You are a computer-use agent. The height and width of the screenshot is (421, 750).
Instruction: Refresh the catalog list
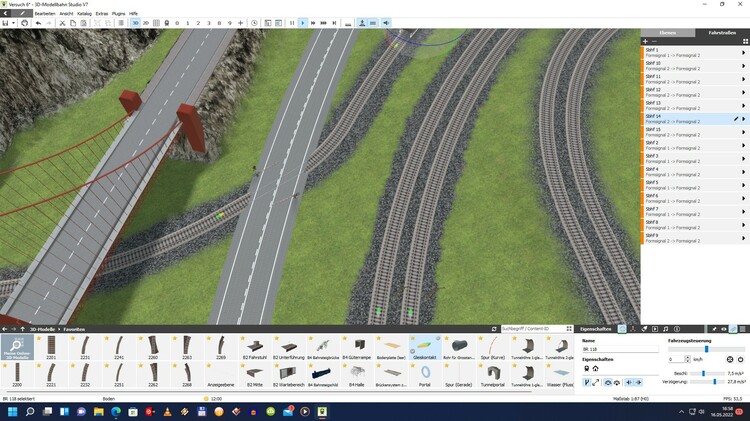pos(494,329)
